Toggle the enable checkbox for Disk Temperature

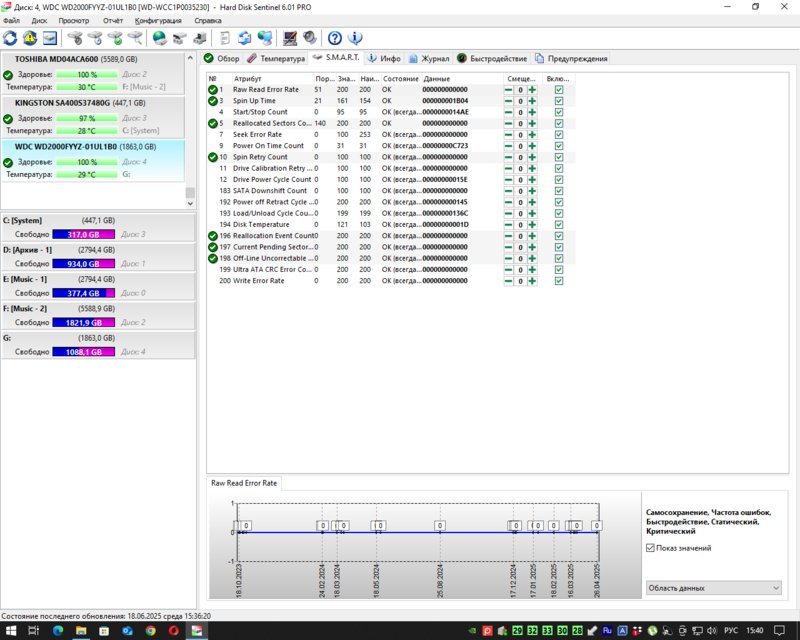[x=559, y=225]
